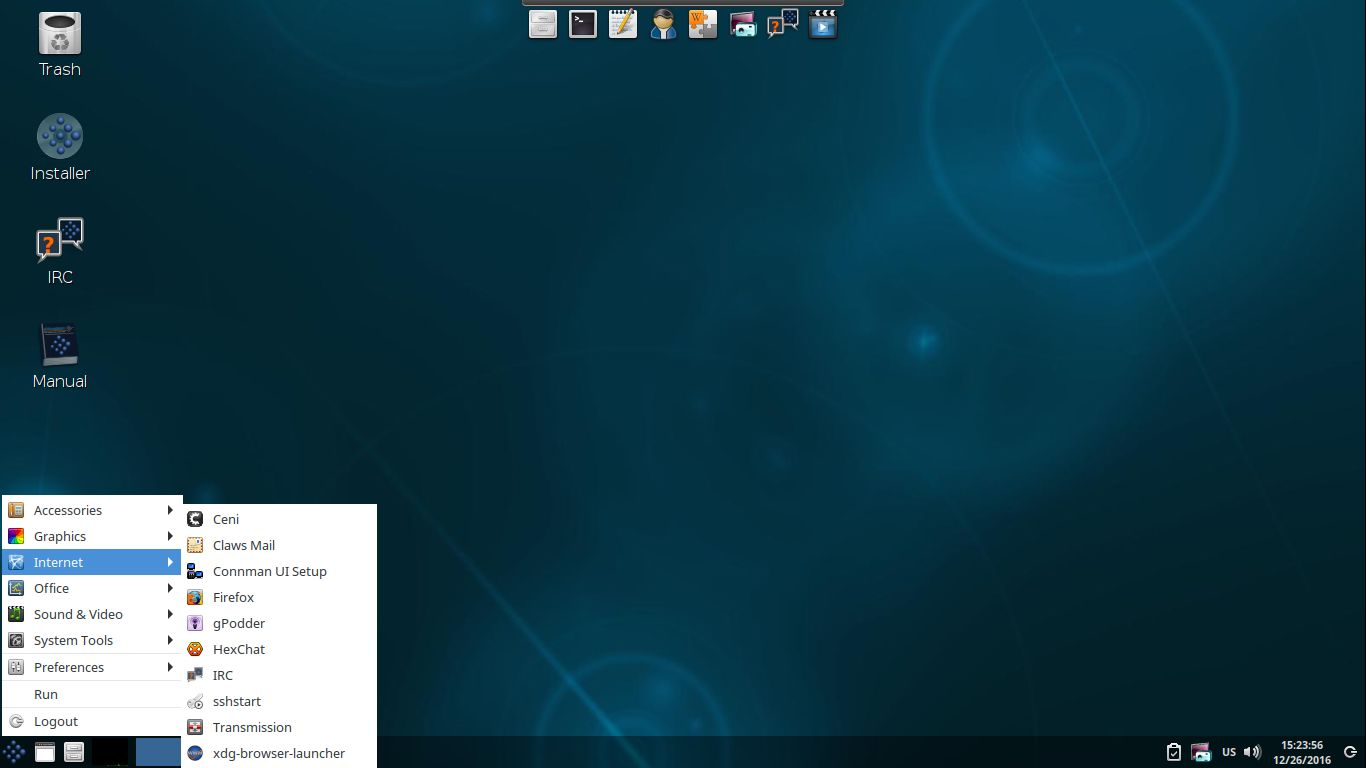
Task: Click the user avatar dock icon
Action: pyautogui.click(x=663, y=24)
